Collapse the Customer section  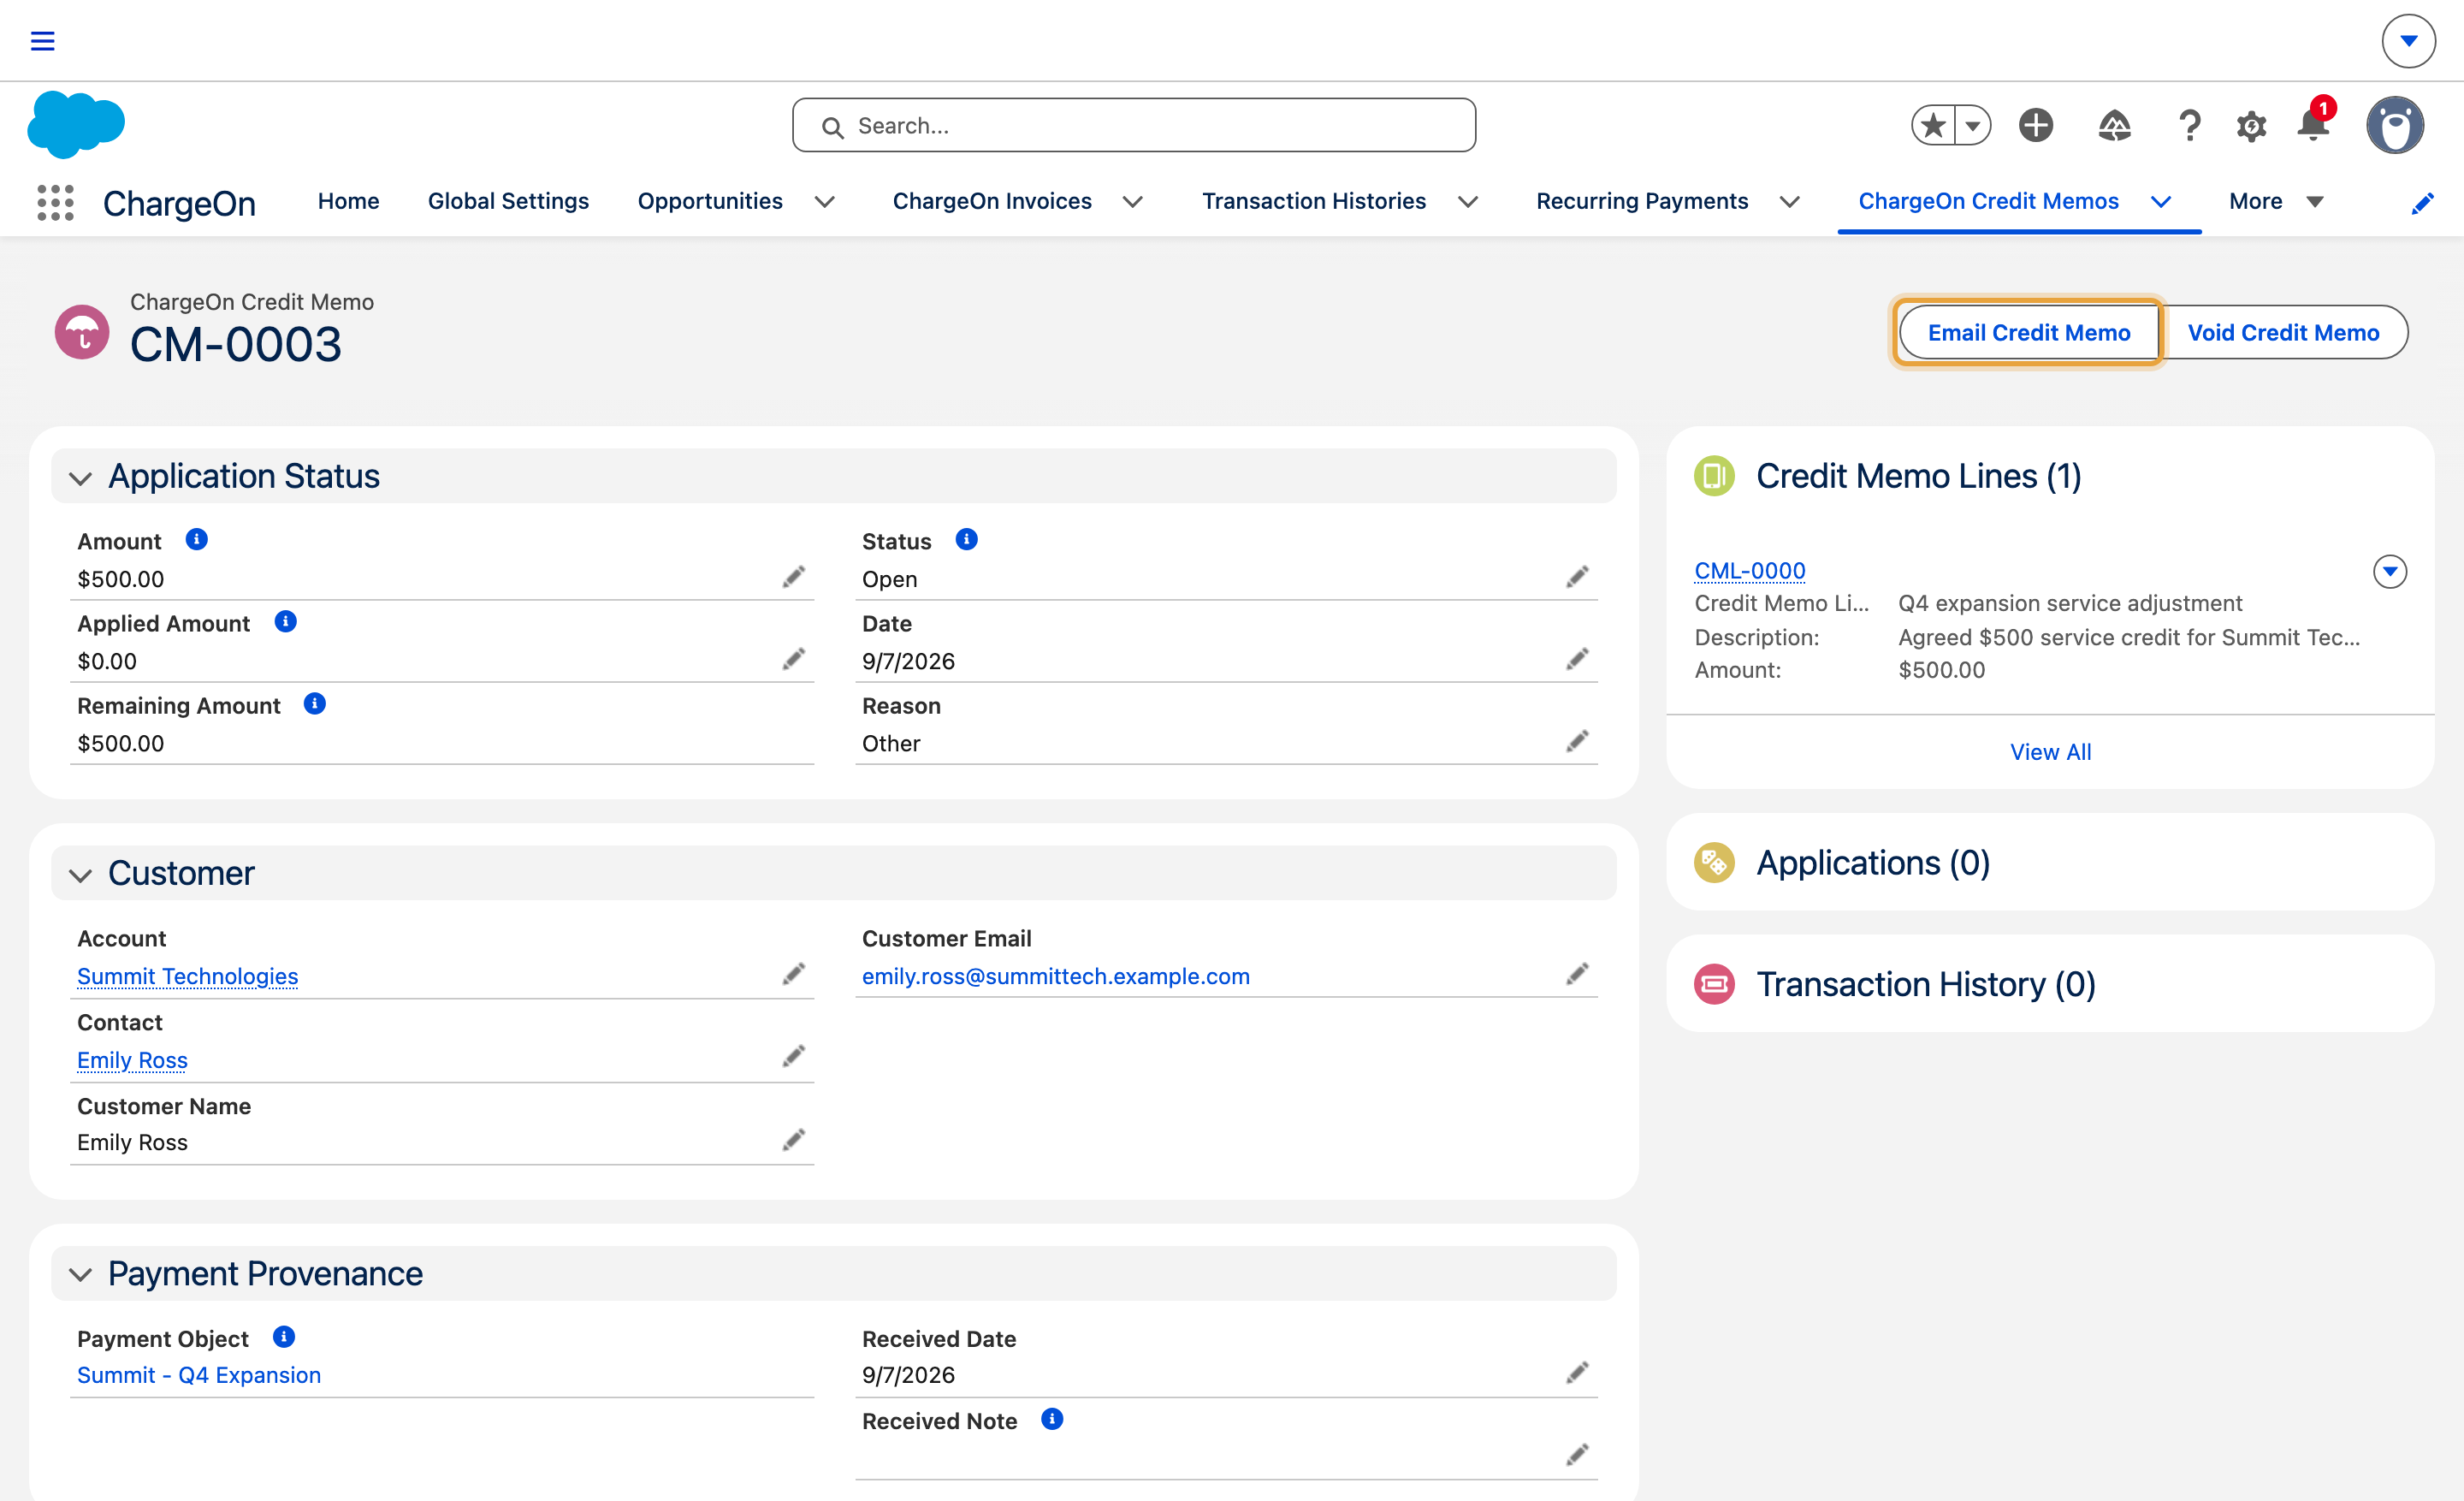[81, 875]
